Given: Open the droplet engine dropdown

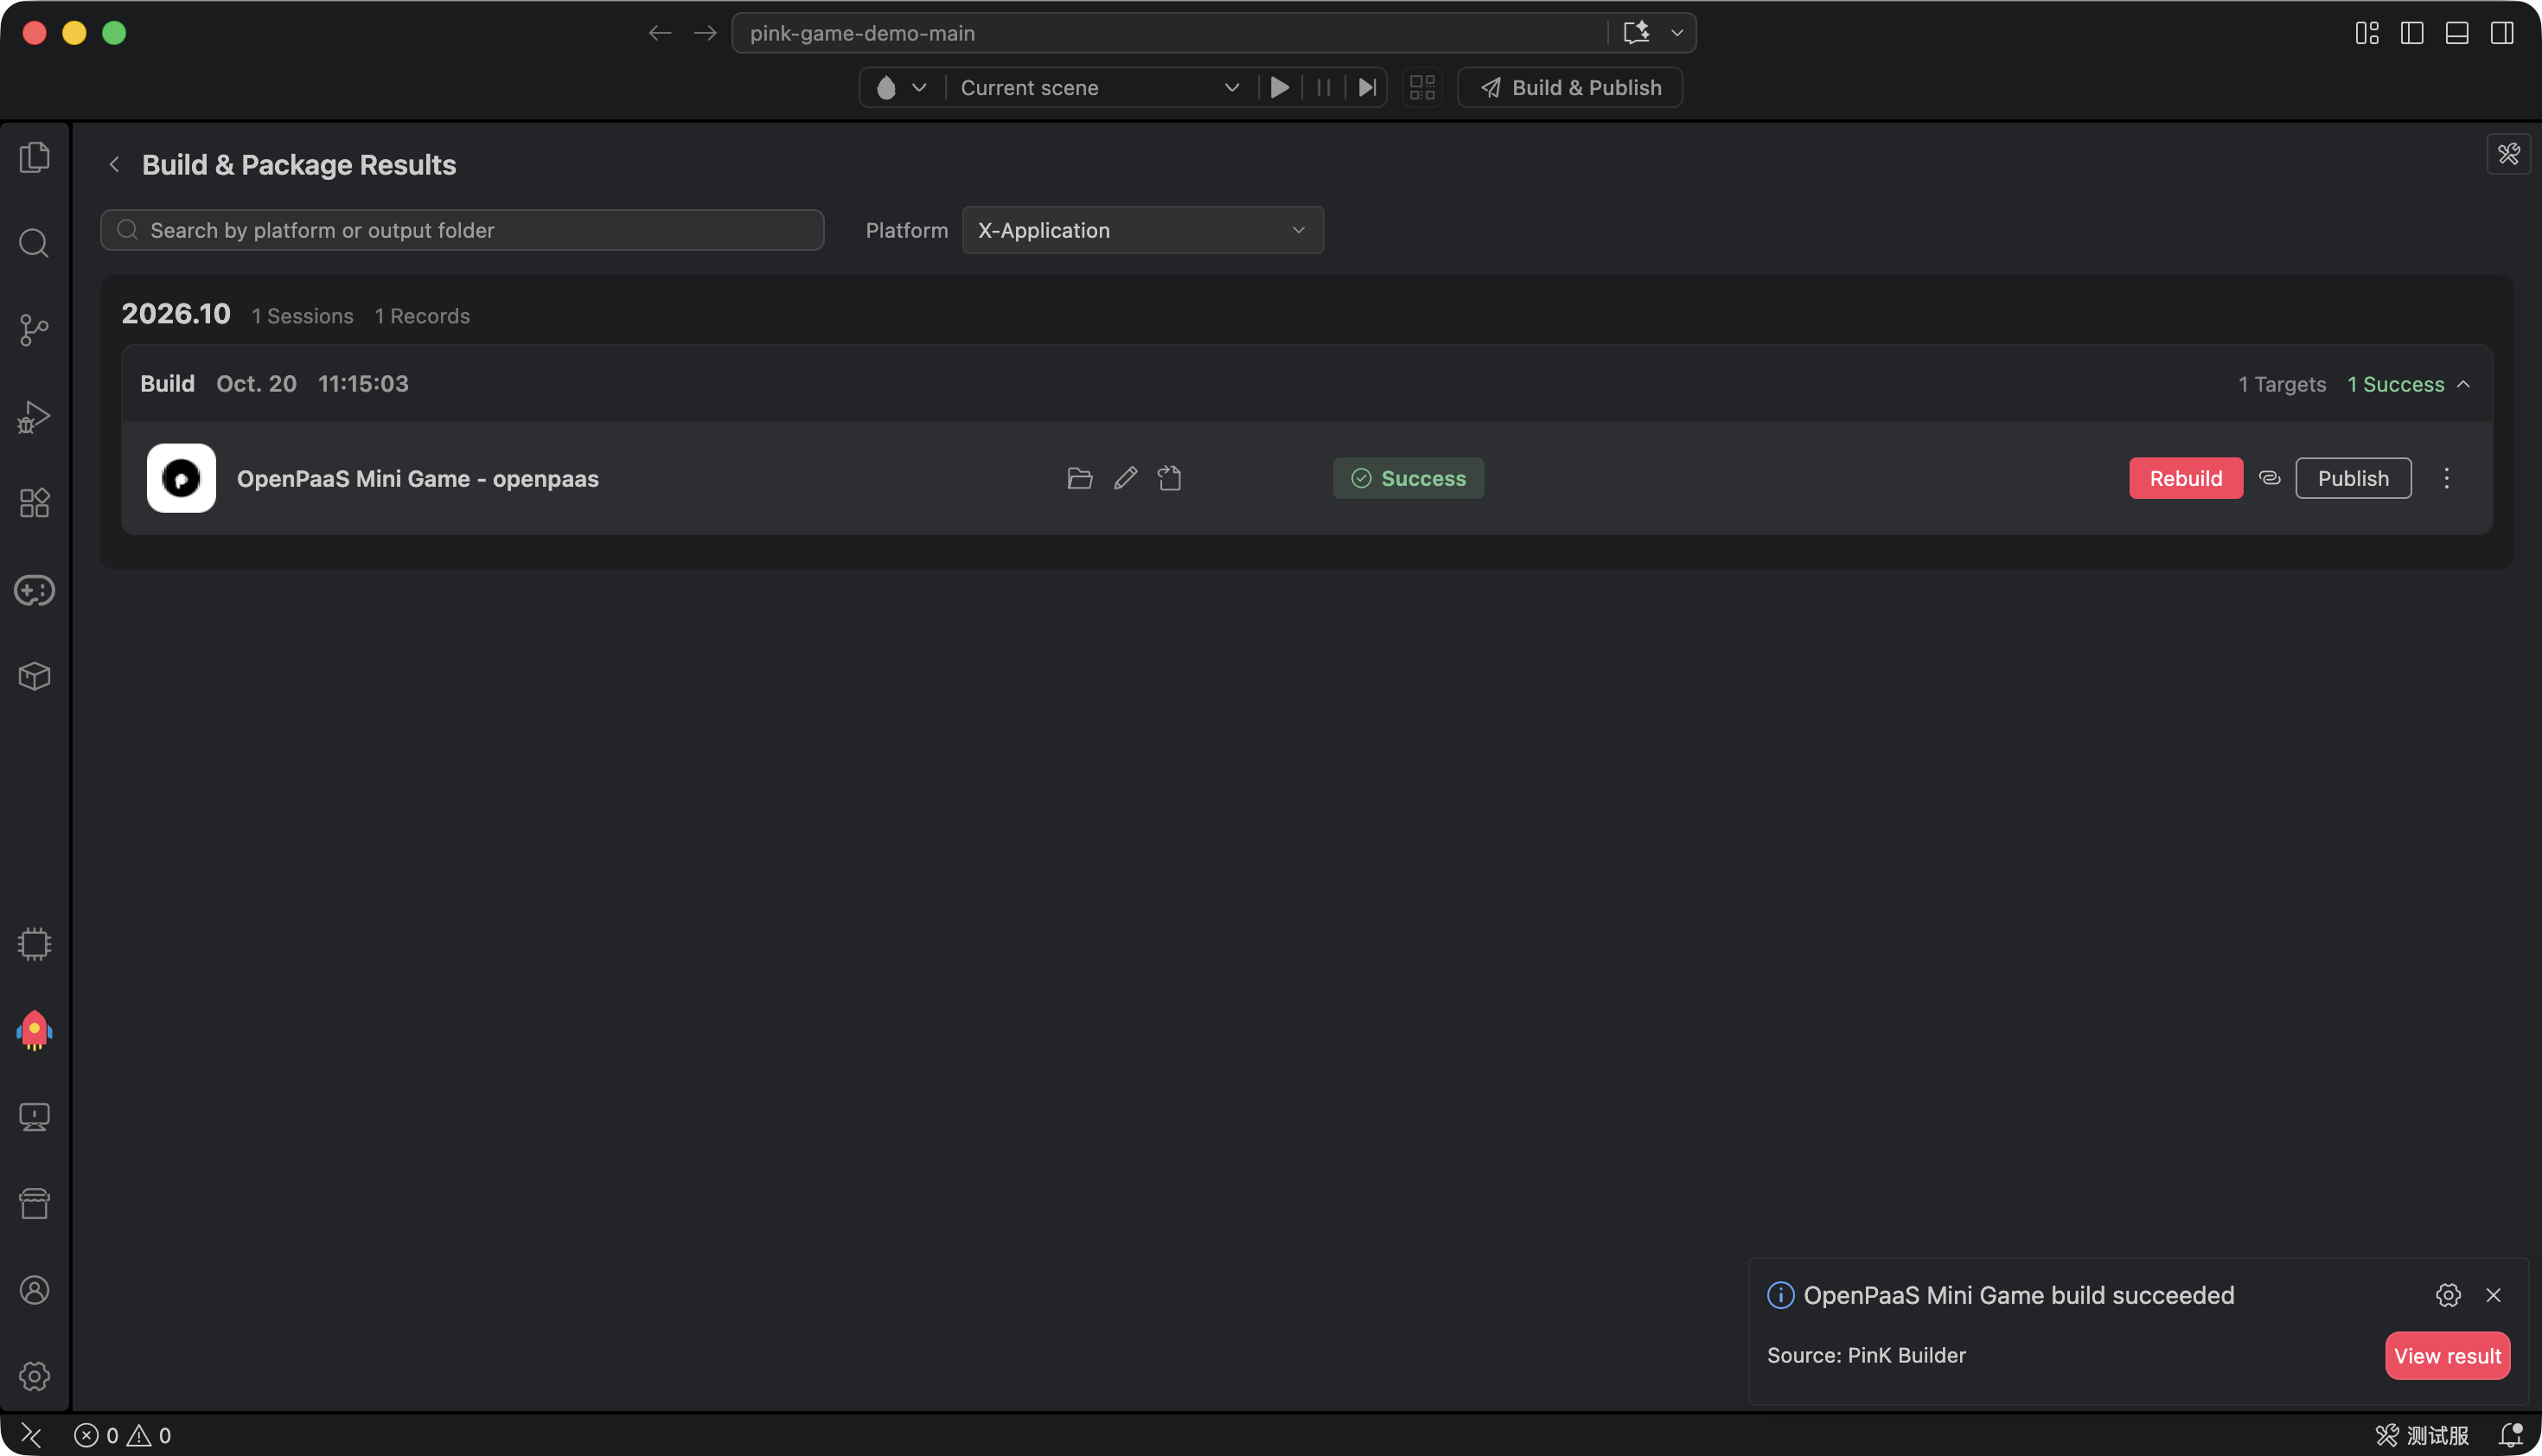Looking at the screenshot, I should click(901, 88).
